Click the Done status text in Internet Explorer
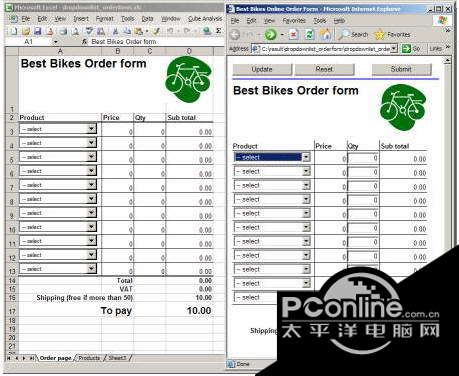The height and width of the screenshot is (376, 459). tap(243, 364)
